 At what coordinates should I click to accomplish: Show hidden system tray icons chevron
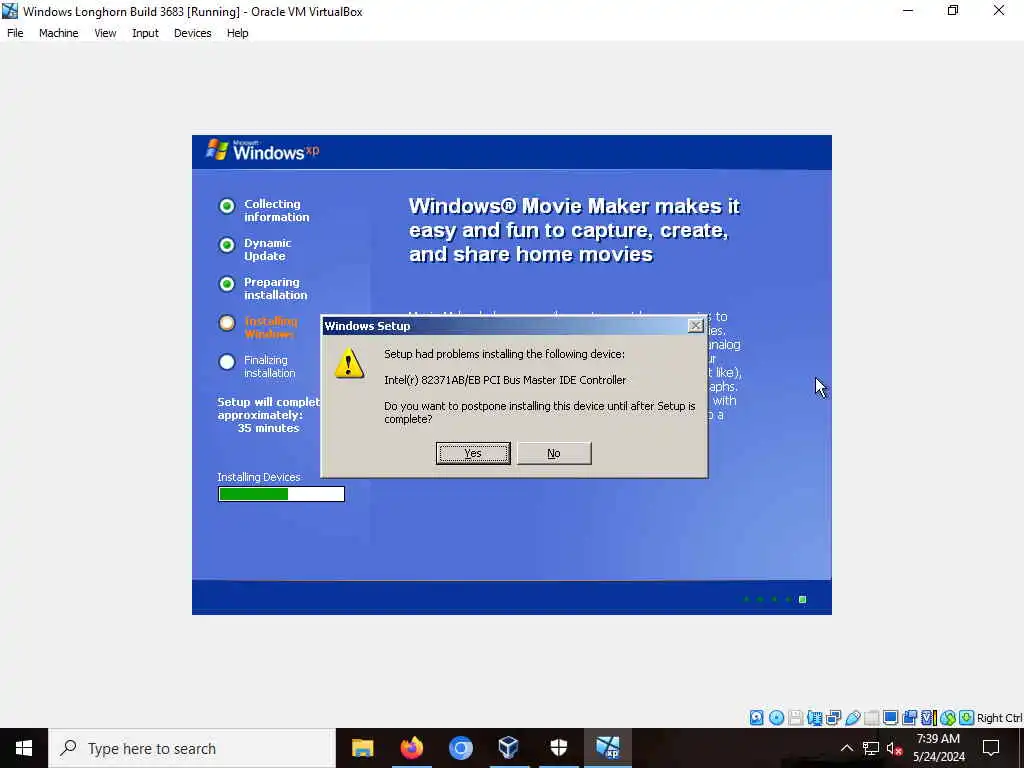point(846,748)
